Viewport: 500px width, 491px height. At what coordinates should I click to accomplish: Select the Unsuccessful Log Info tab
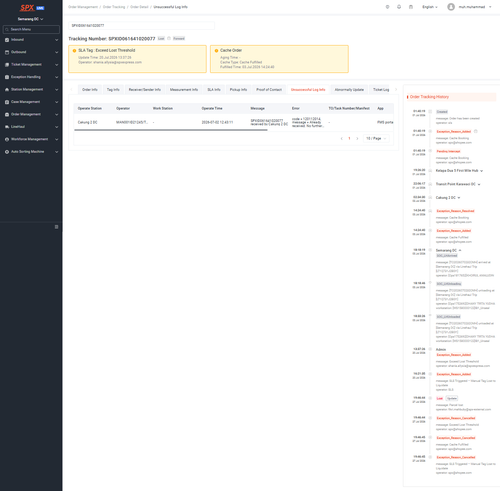coord(308,90)
